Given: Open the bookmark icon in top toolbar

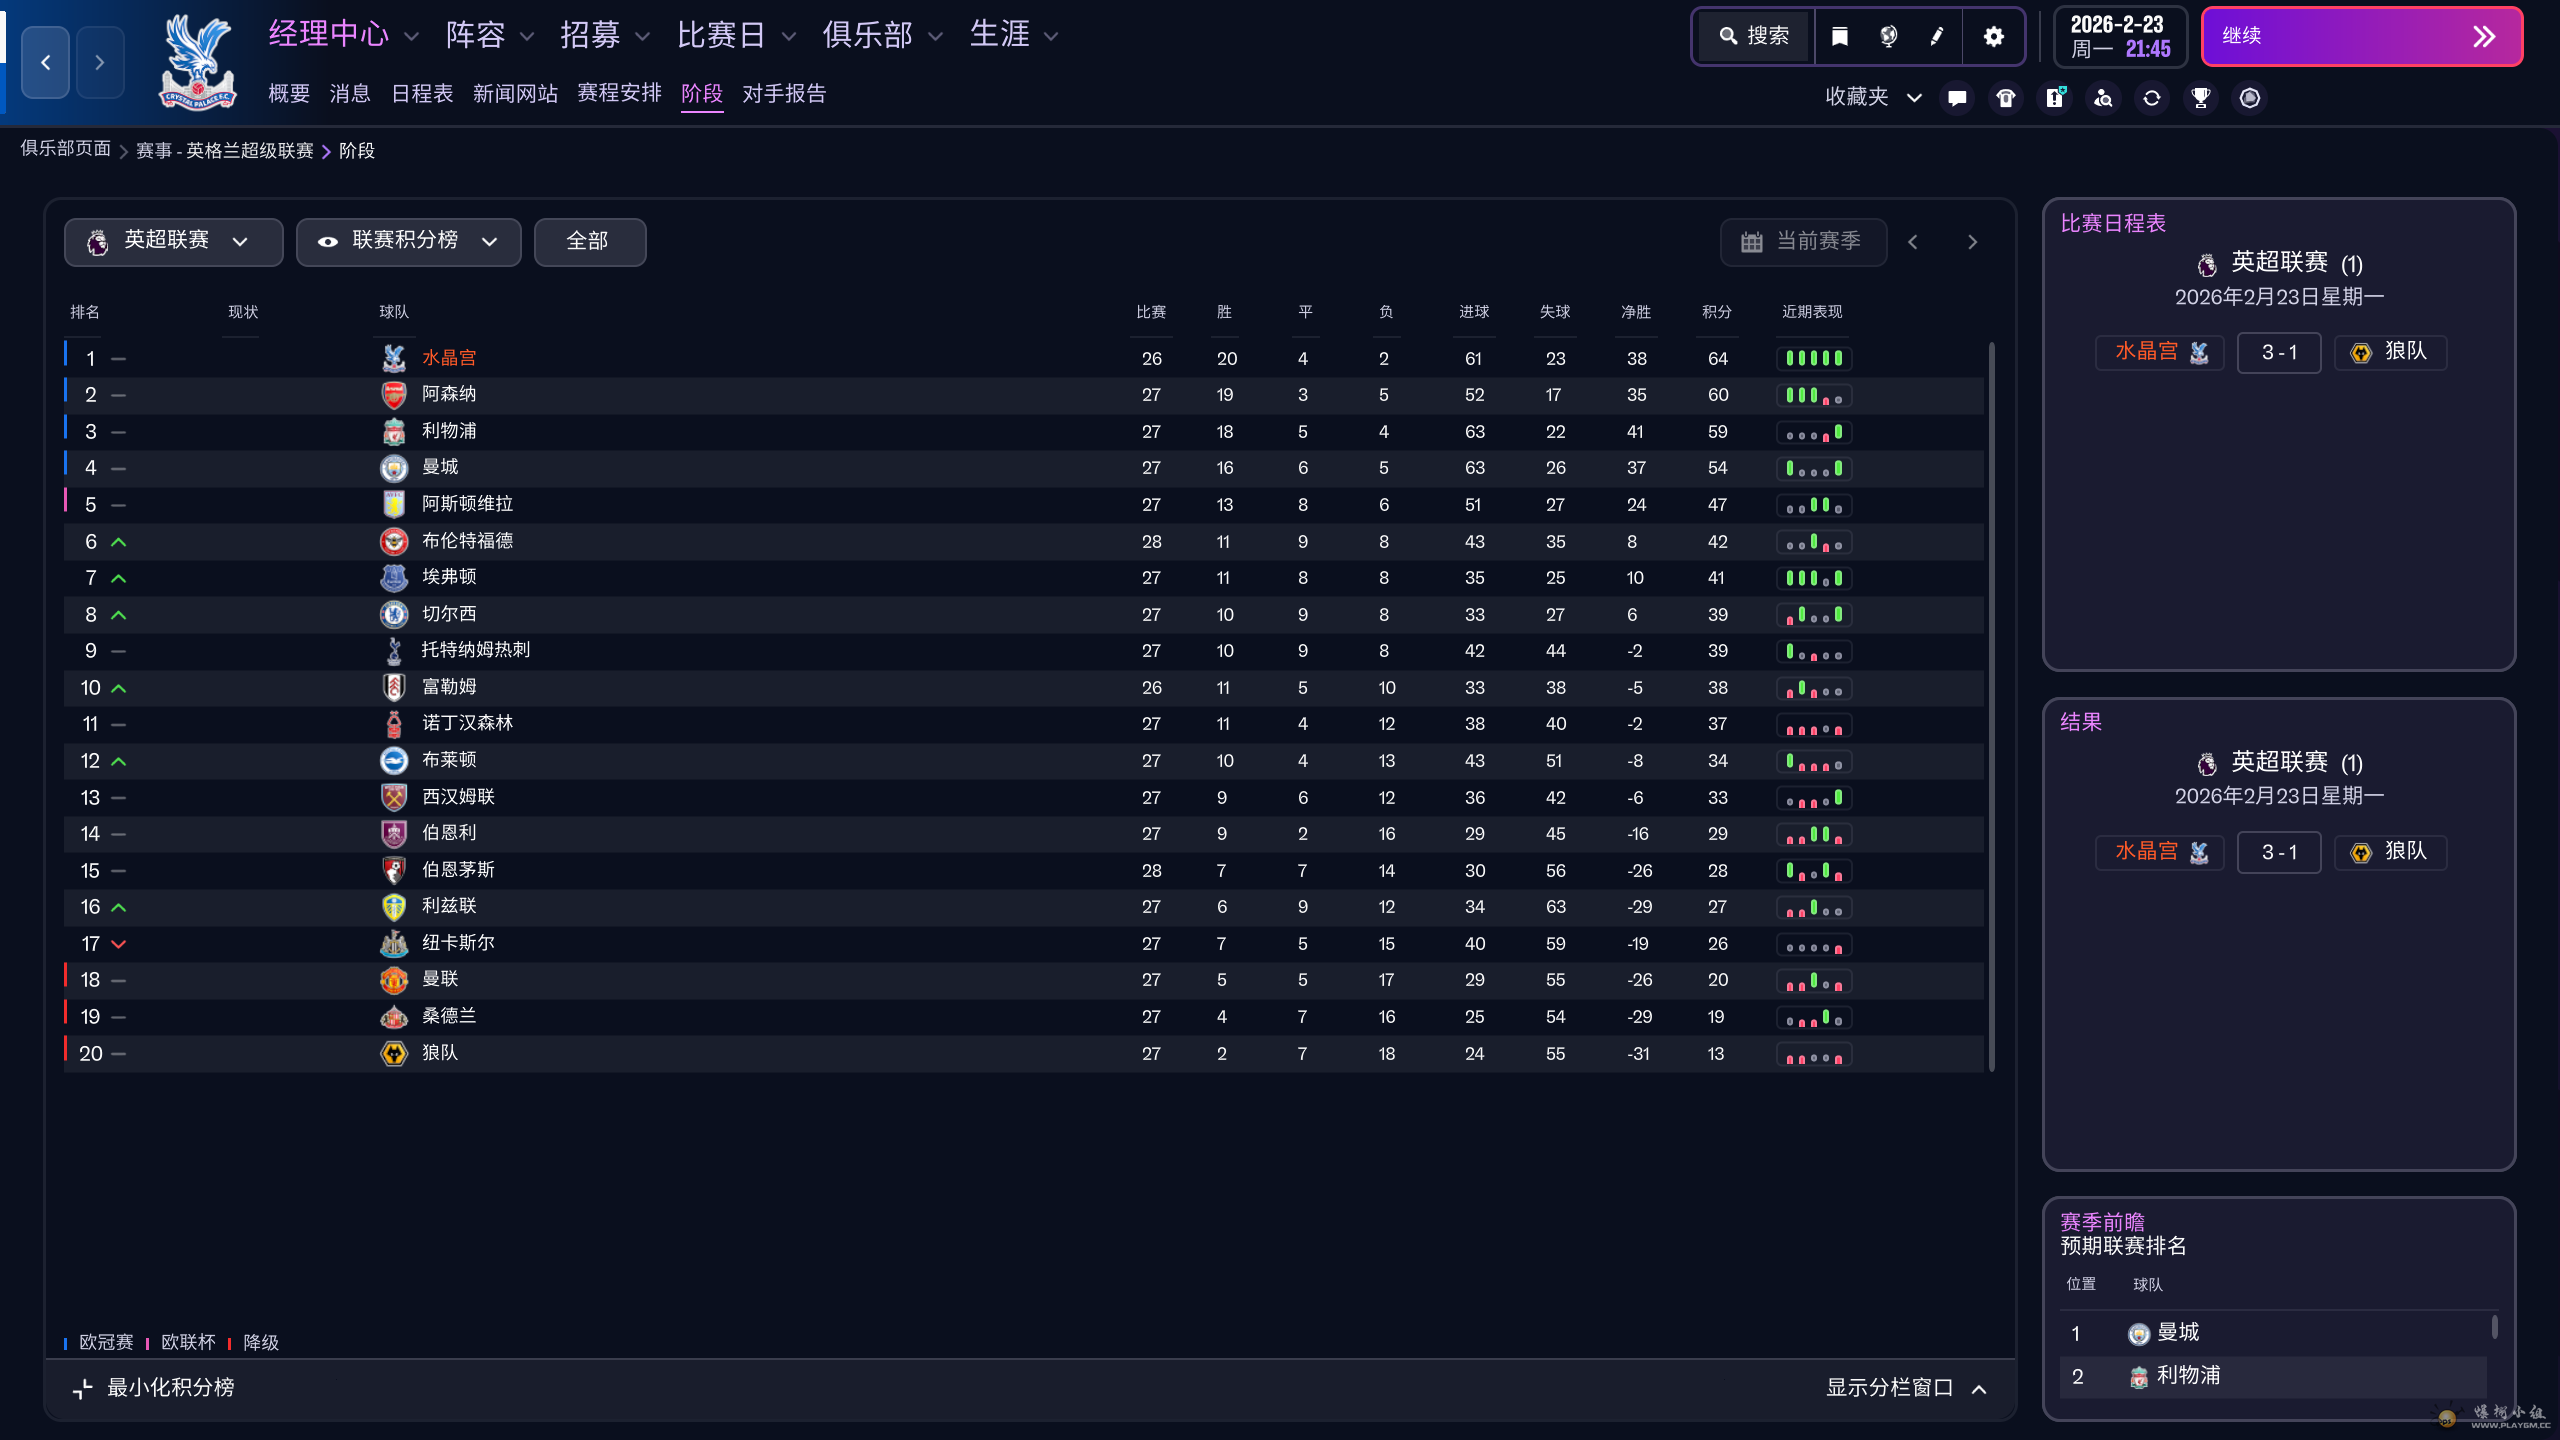Looking at the screenshot, I should pyautogui.click(x=1839, y=37).
